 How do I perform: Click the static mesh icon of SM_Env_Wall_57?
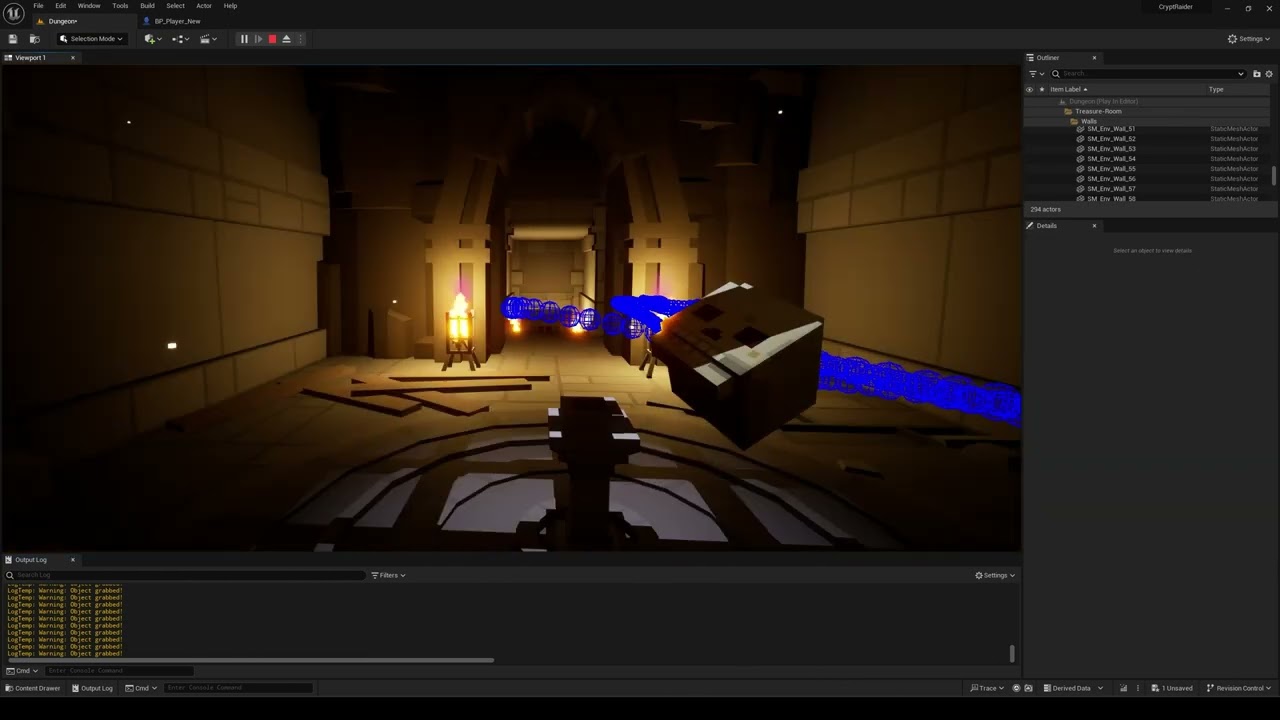click(1080, 189)
